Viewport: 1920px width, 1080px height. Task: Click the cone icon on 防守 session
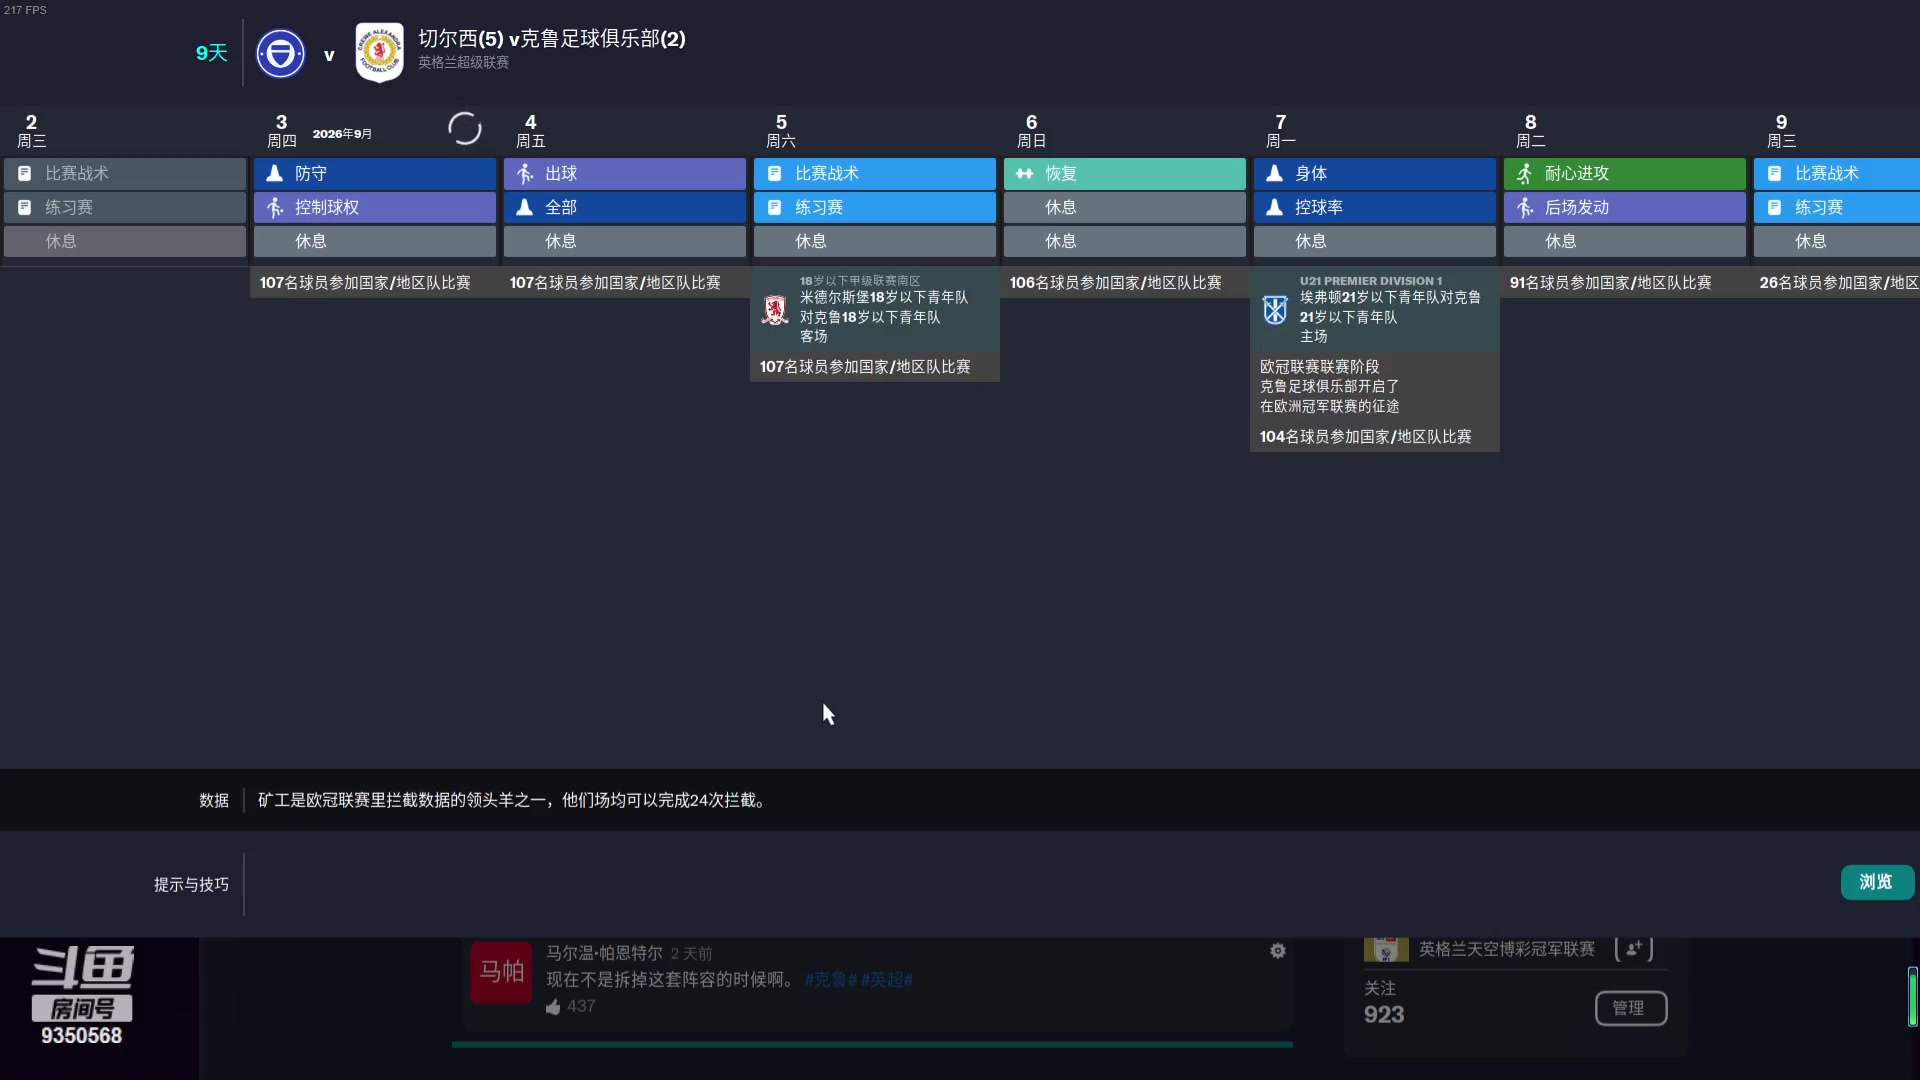click(274, 173)
